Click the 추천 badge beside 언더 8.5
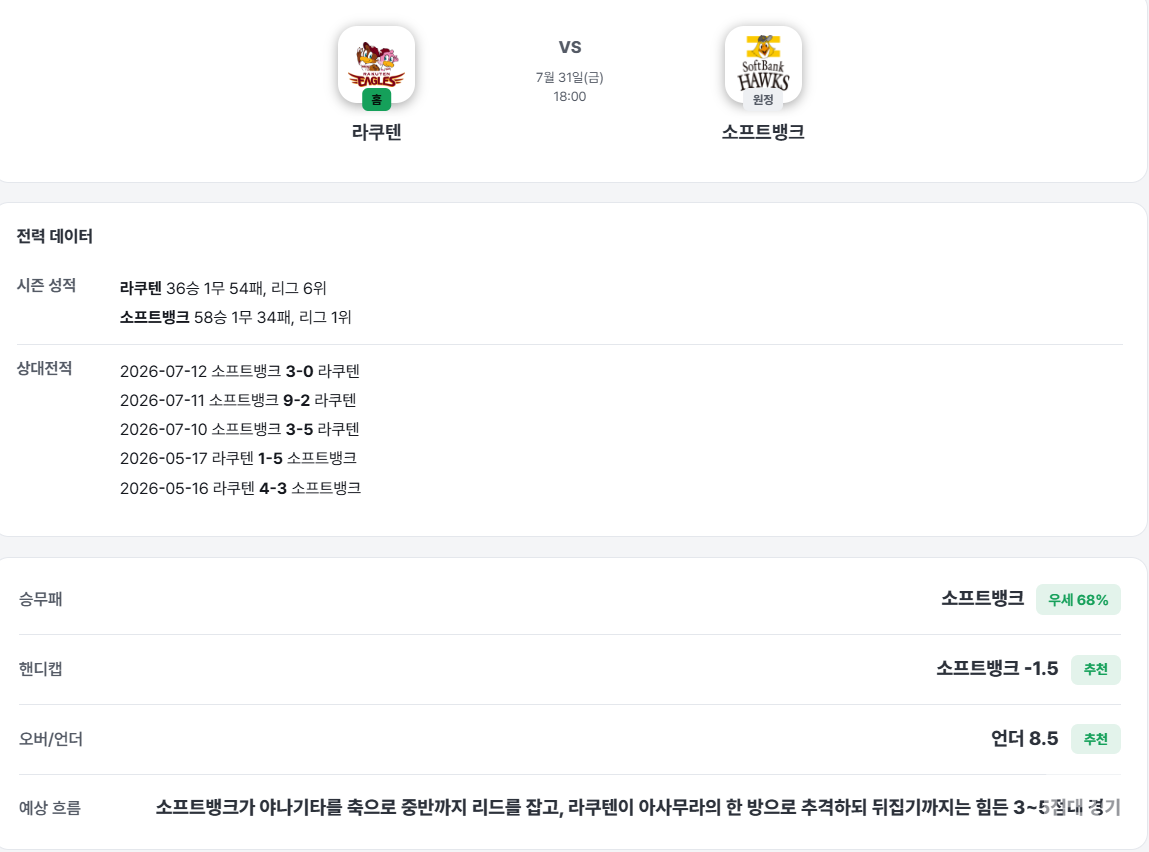Image resolution: width=1149 pixels, height=852 pixels. 1096,738
